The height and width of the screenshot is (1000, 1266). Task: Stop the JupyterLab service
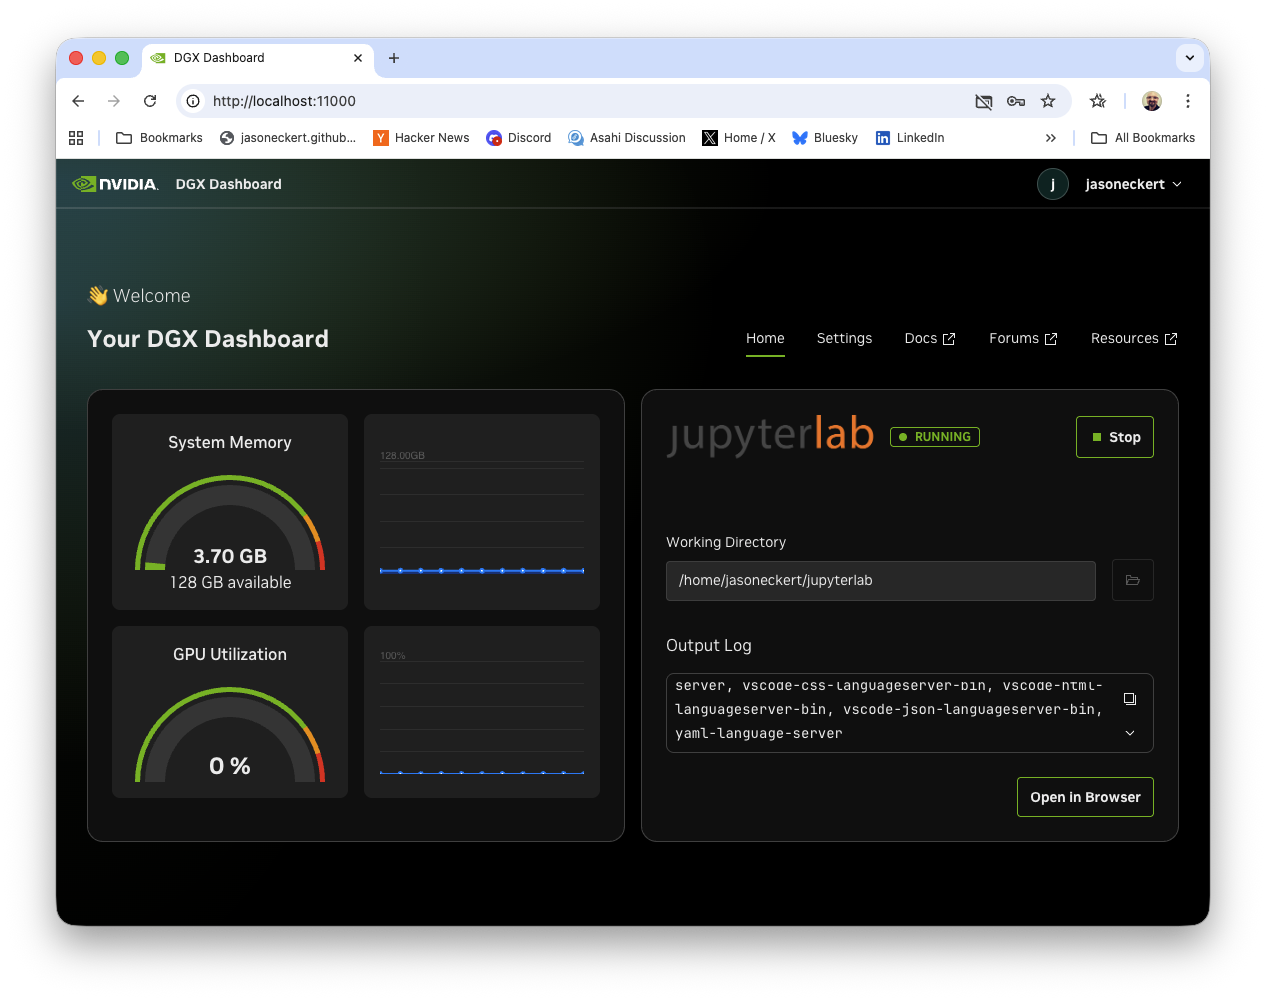tap(1114, 437)
